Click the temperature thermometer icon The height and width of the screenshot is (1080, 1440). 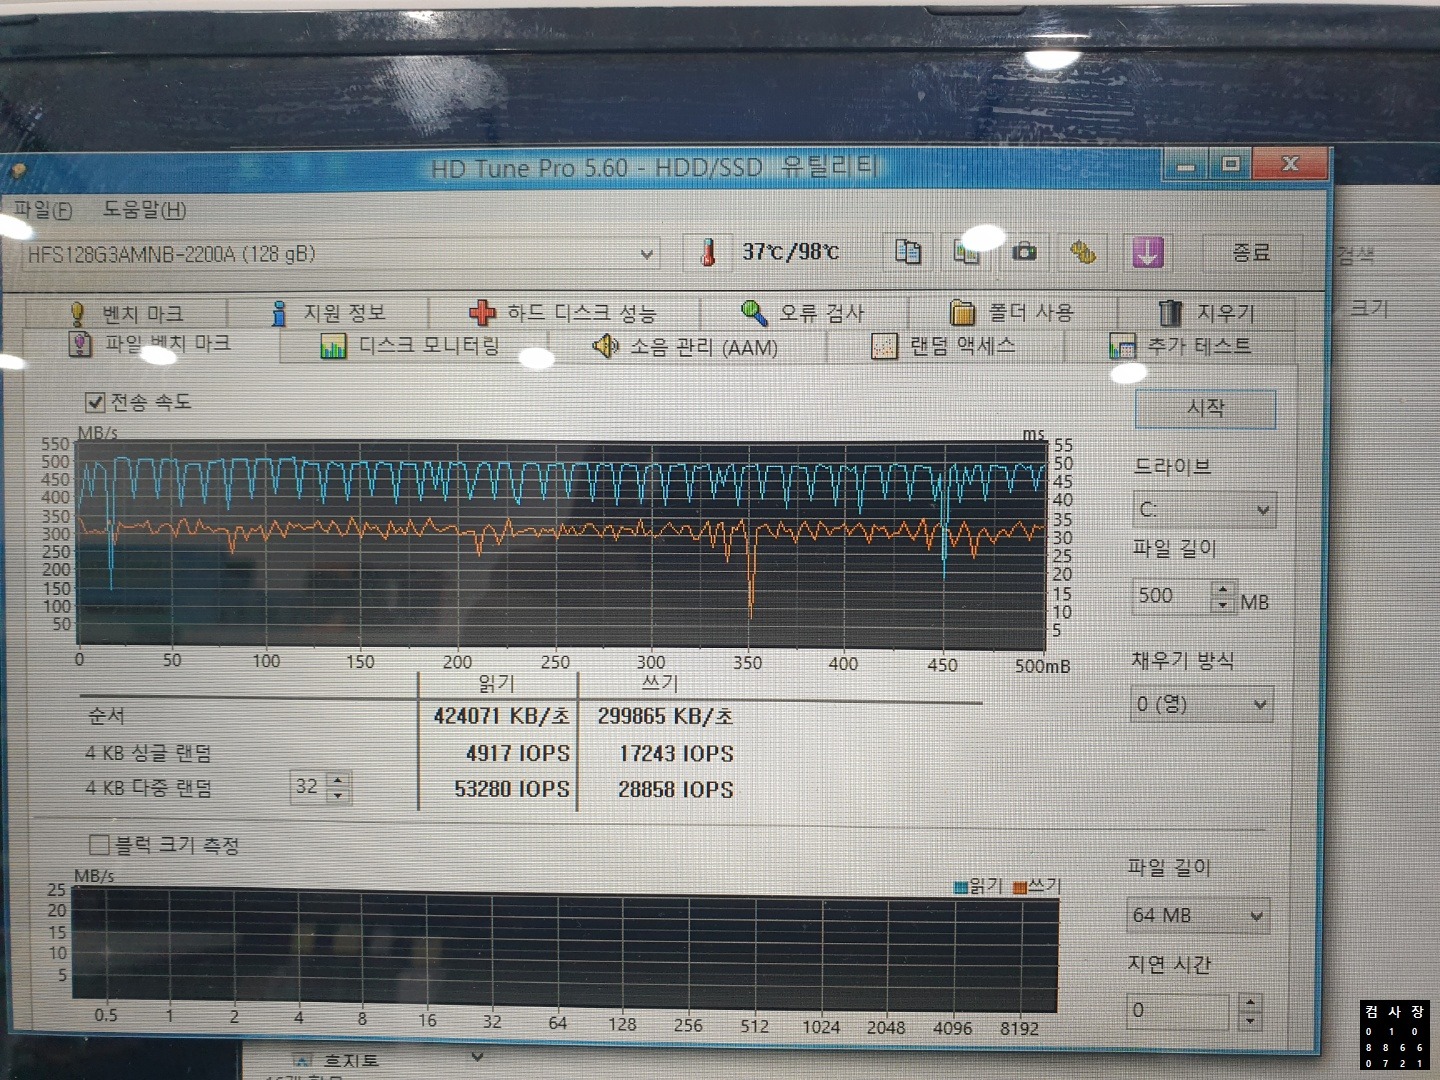pos(708,252)
